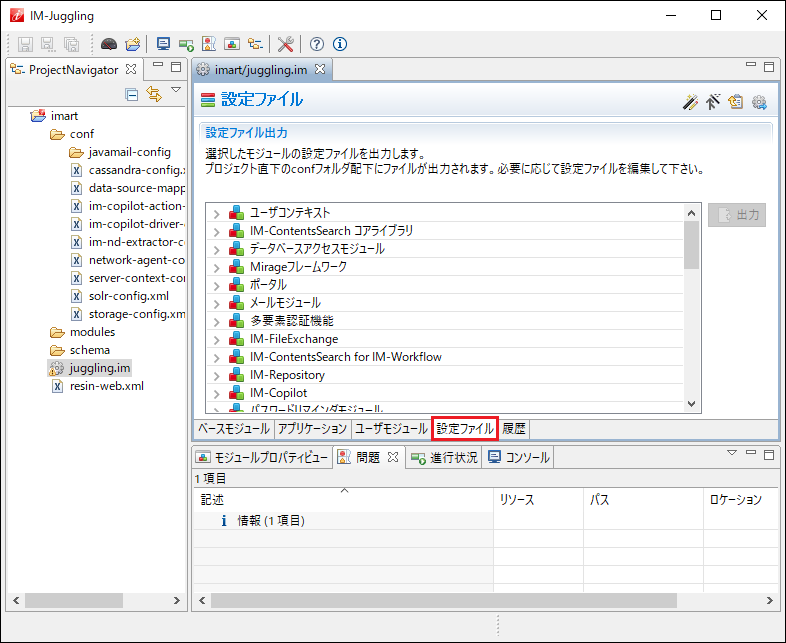Image resolution: width=786 pixels, height=643 pixels.
Task: Open the problems panel view menu arrow
Action: point(732,453)
